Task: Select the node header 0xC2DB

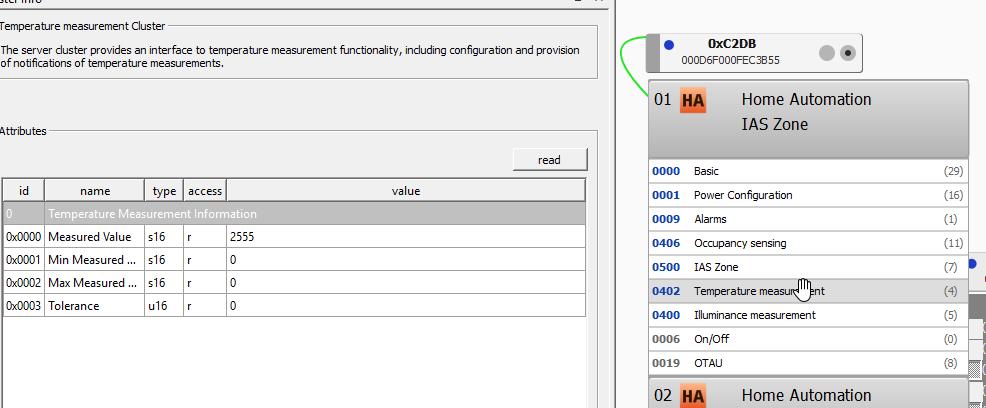Action: (x=754, y=53)
